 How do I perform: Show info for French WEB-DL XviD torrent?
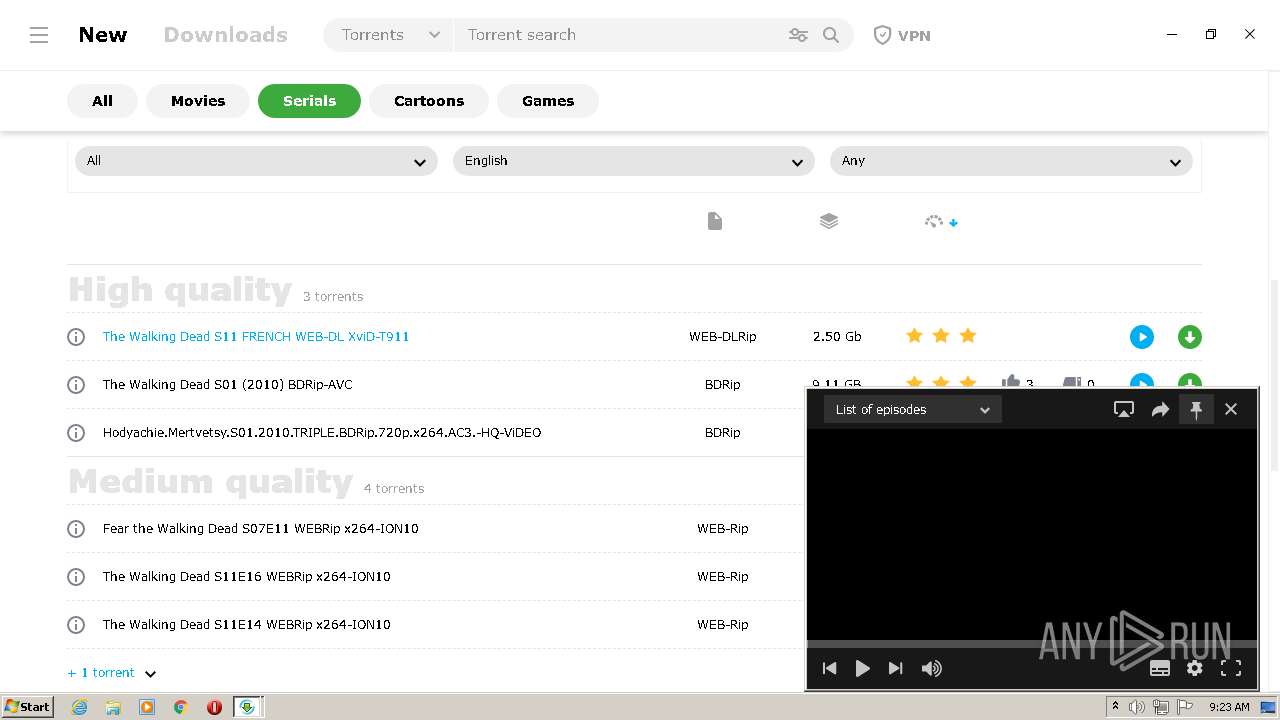tap(76, 337)
